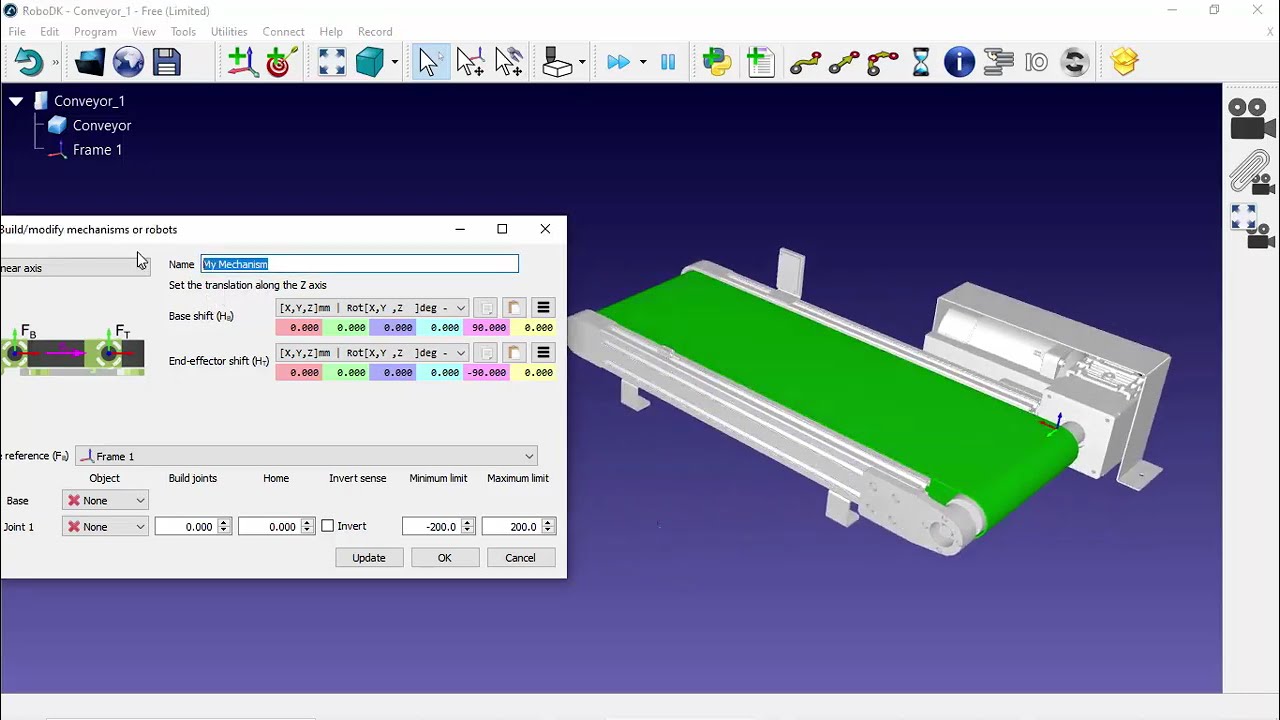Add a joint move instruction icon
Screen dimensions: 1280x720
click(805, 62)
